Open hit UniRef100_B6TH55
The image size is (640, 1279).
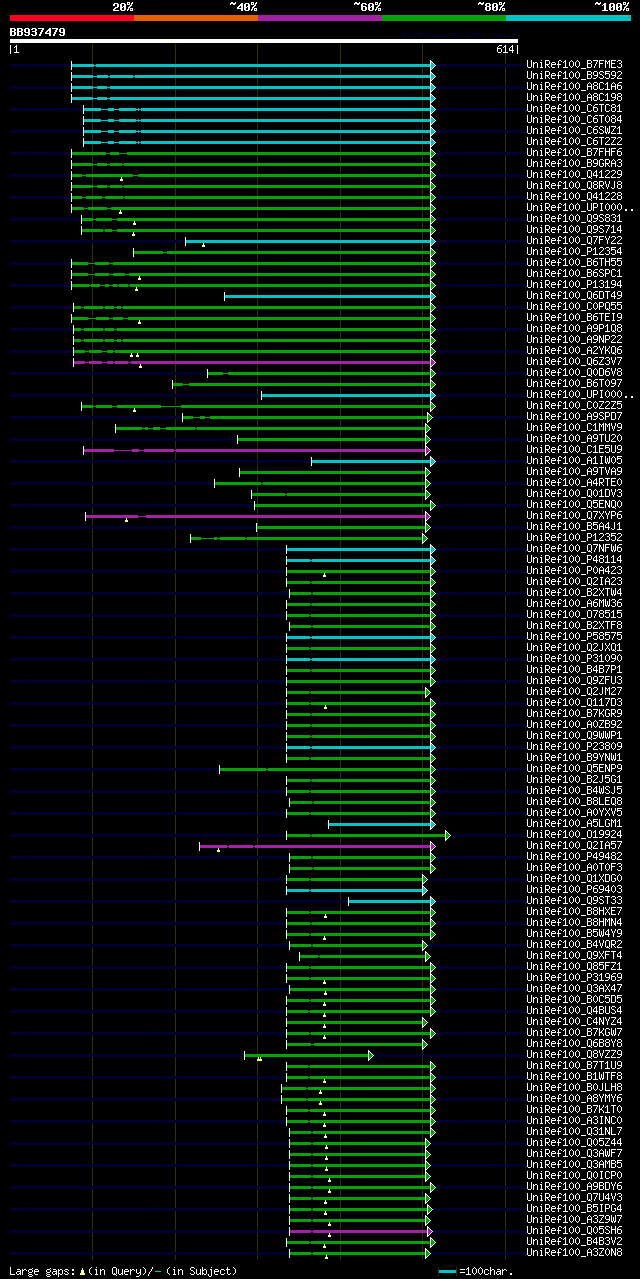pyautogui.click(x=574, y=263)
